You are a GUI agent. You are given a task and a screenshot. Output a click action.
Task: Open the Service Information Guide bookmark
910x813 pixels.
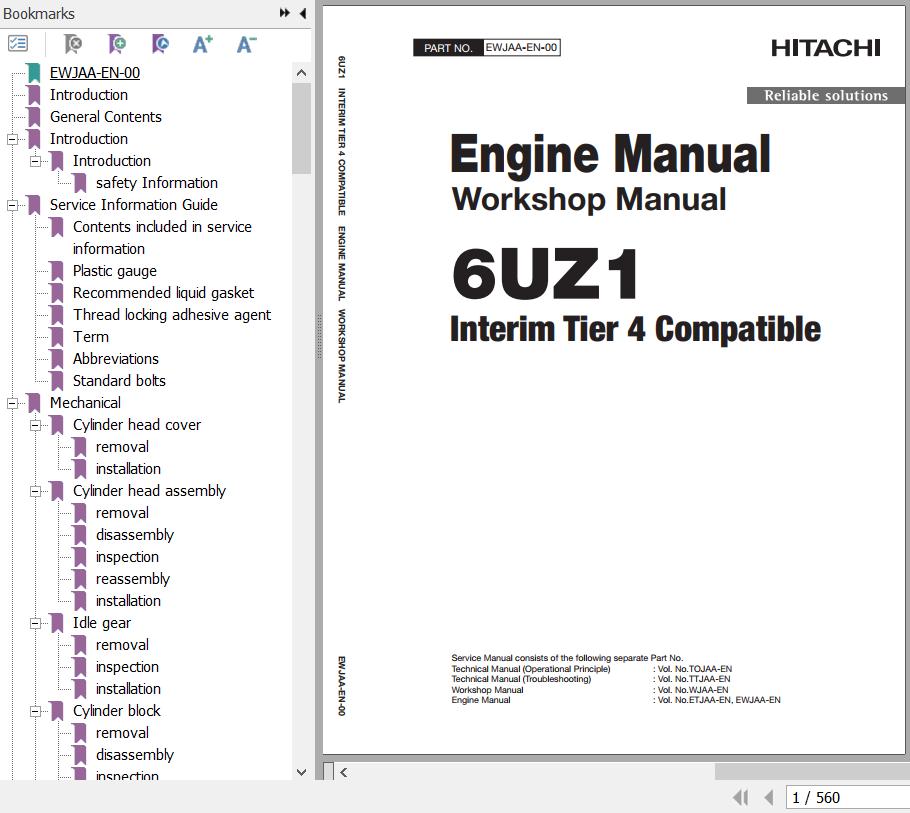coord(133,205)
